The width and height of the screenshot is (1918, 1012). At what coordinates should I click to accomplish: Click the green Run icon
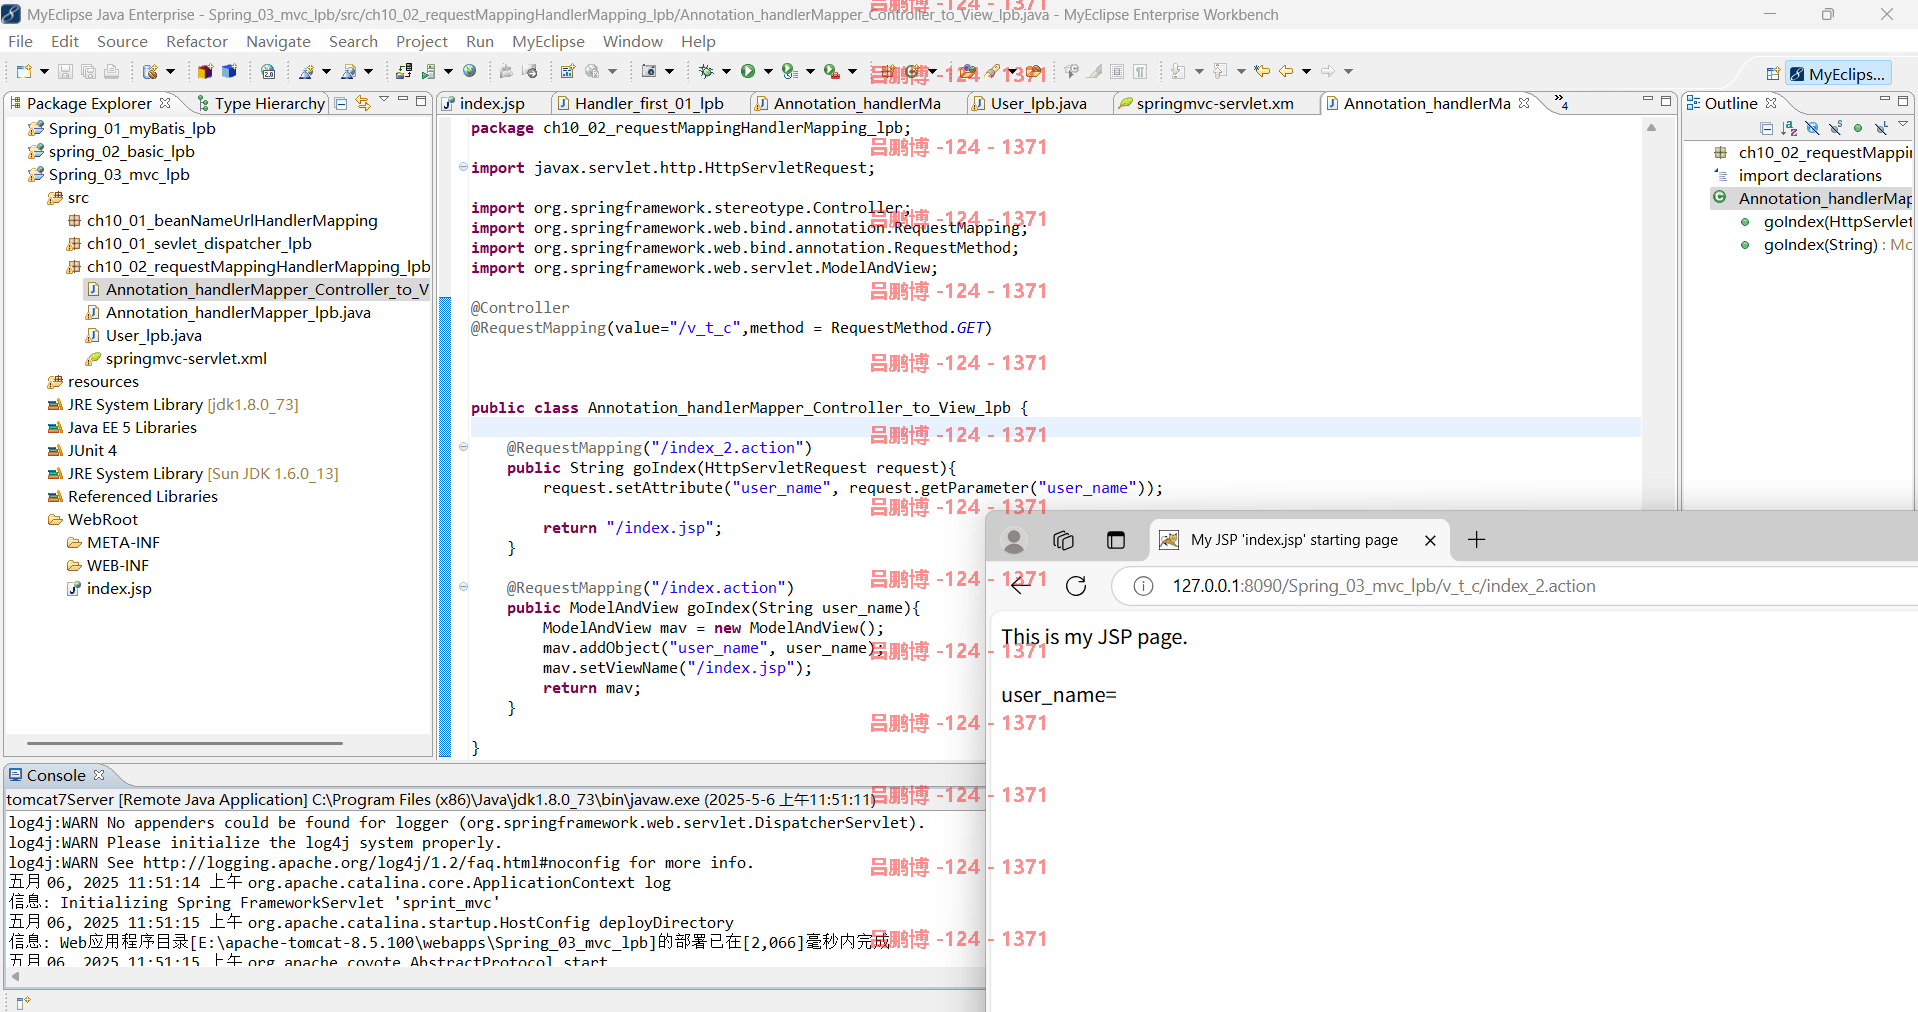[748, 71]
